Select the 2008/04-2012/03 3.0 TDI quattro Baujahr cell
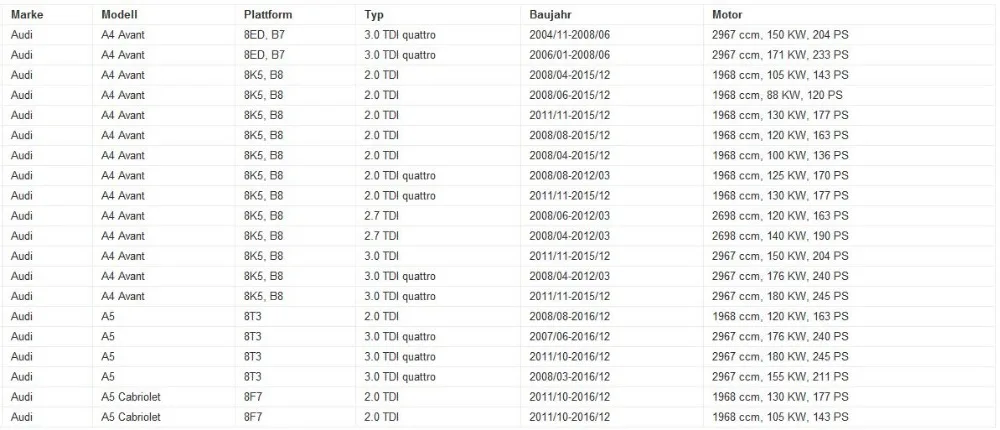Screen dimensions: 1000x430 pos(612,276)
